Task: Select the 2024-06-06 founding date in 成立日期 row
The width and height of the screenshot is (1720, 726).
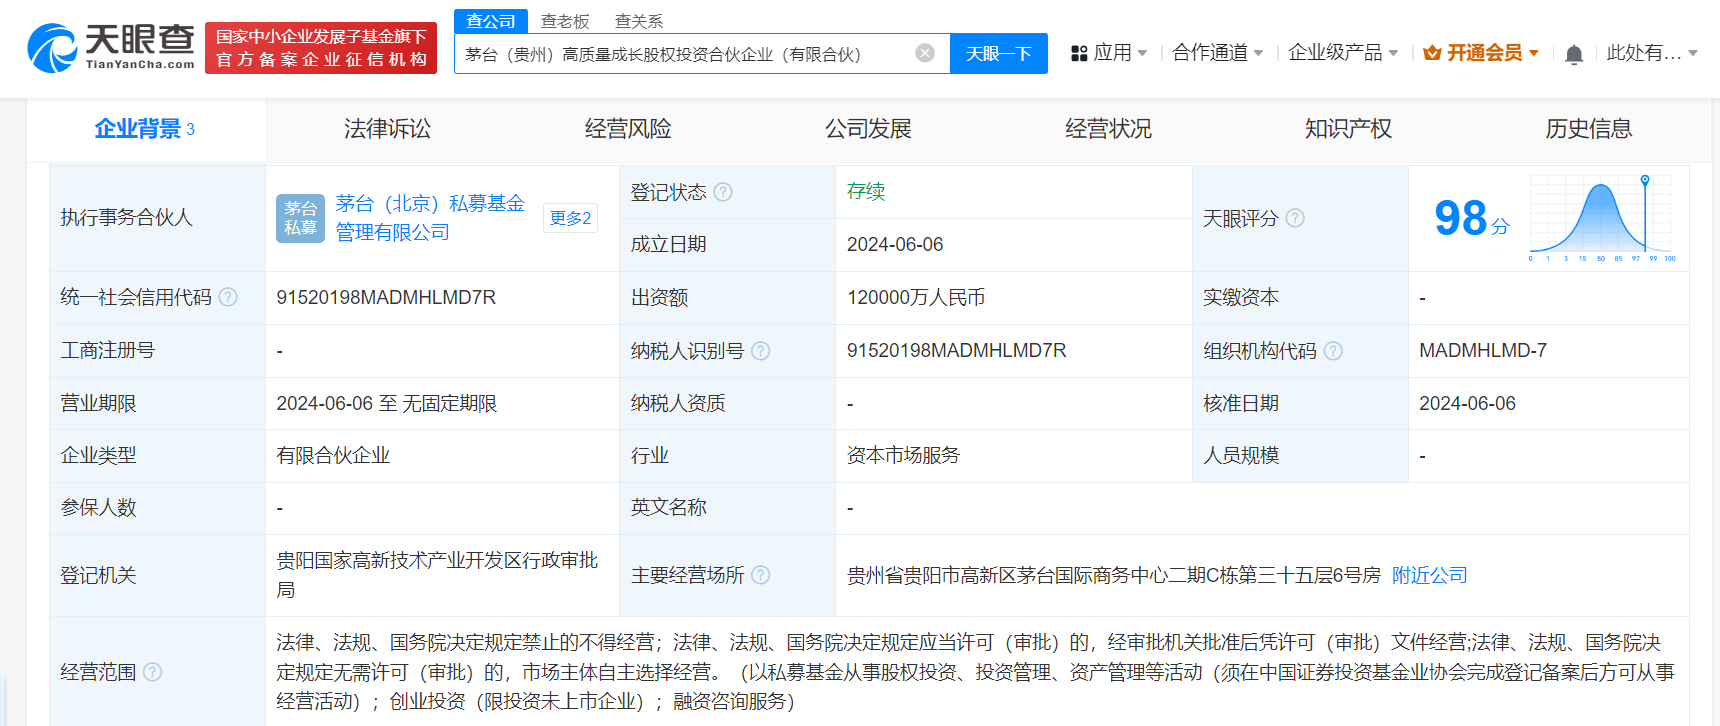Action: [x=895, y=244]
